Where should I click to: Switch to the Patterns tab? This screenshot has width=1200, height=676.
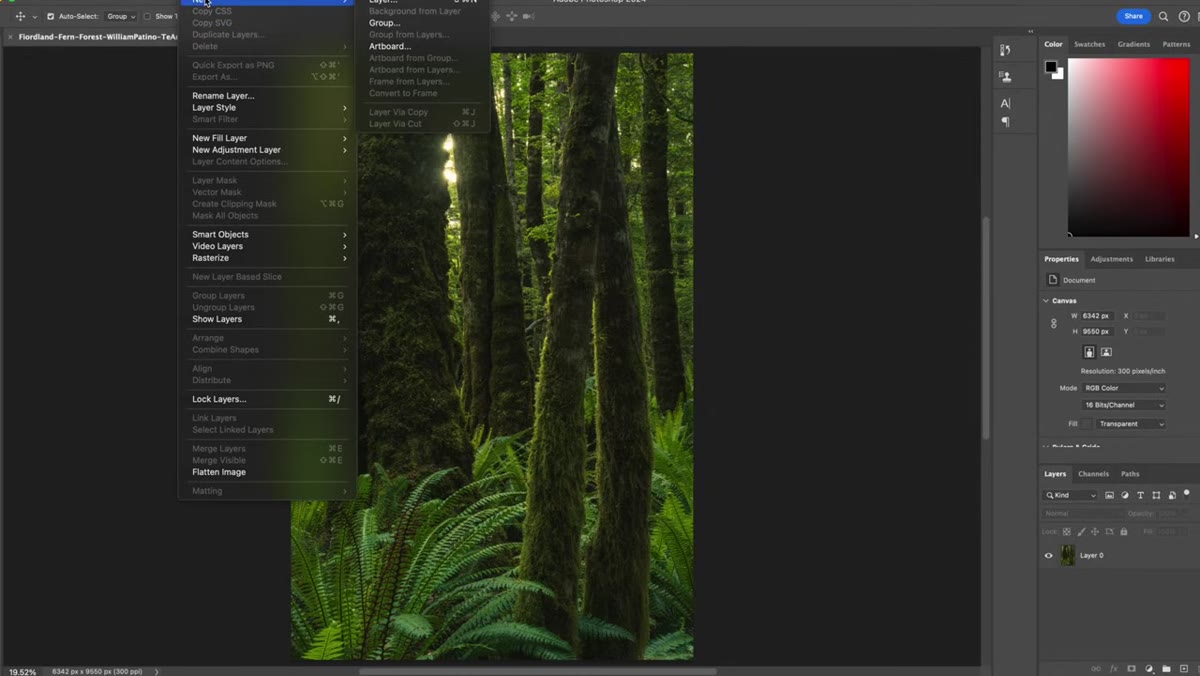point(1176,44)
